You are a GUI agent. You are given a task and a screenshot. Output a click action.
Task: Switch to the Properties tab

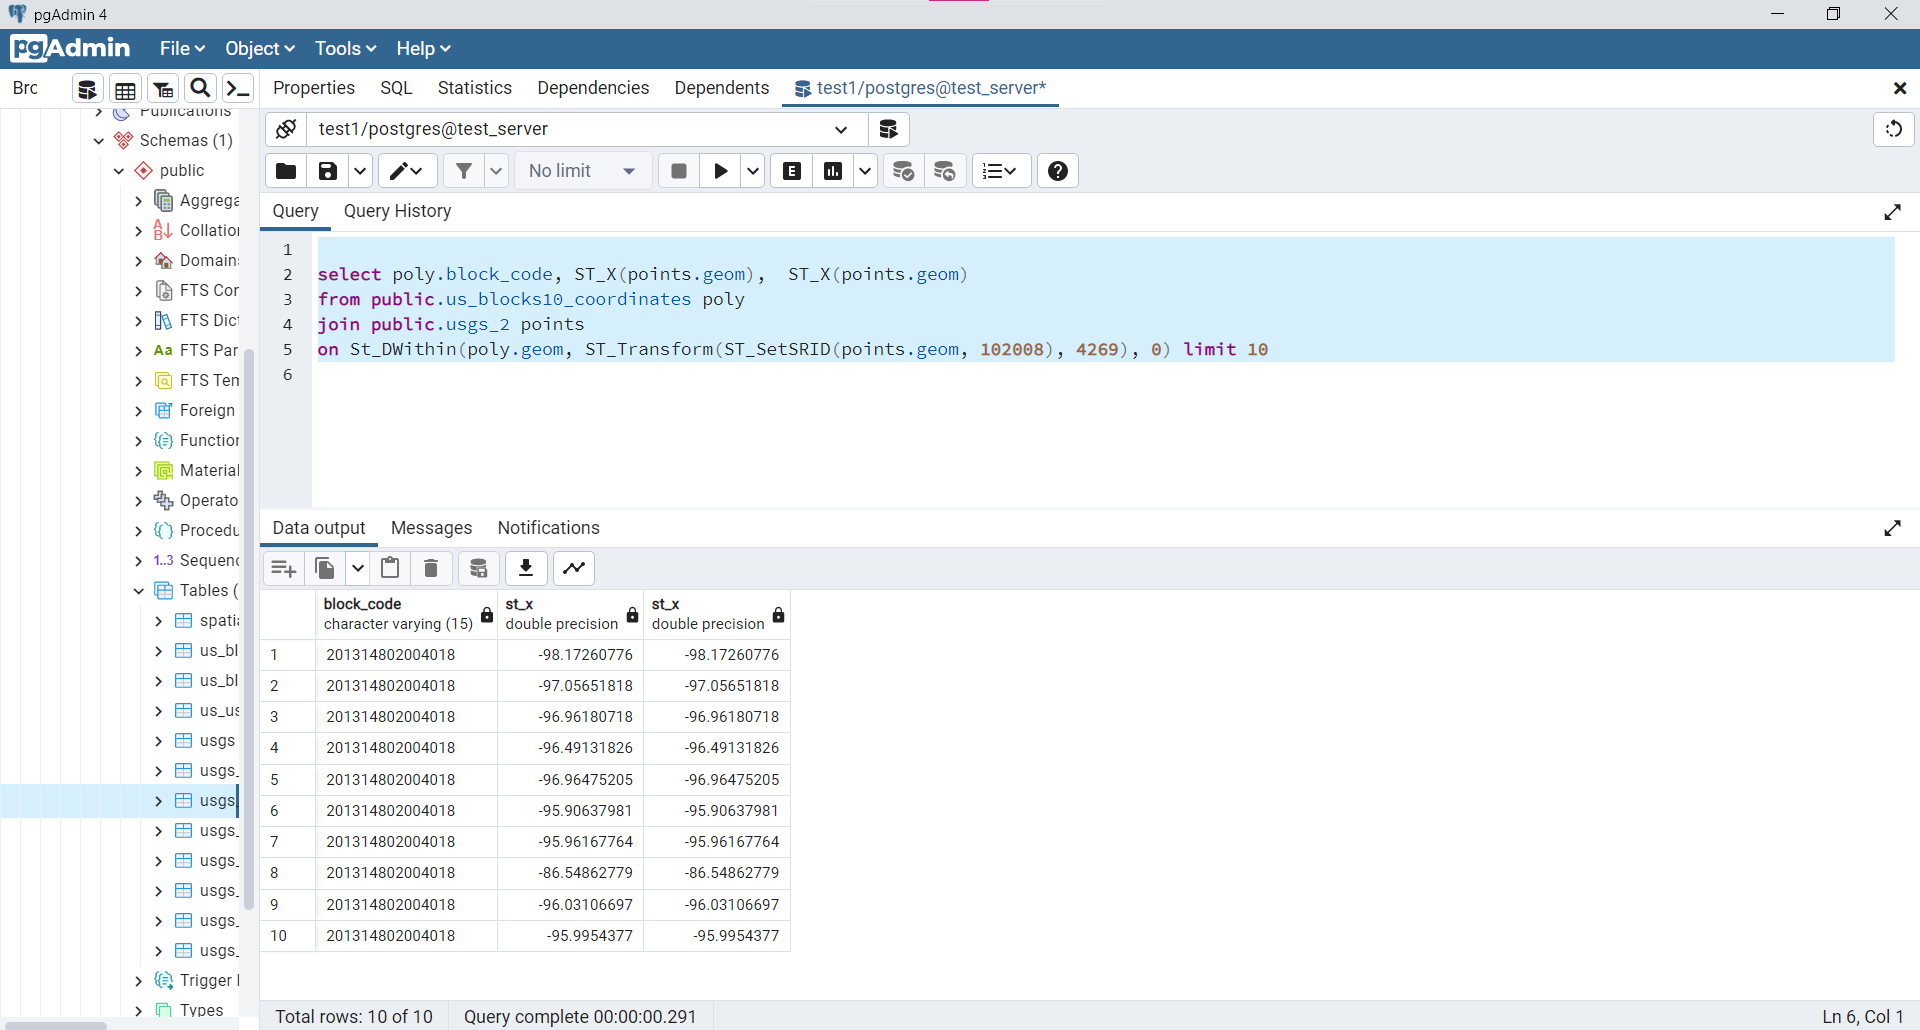tap(314, 88)
